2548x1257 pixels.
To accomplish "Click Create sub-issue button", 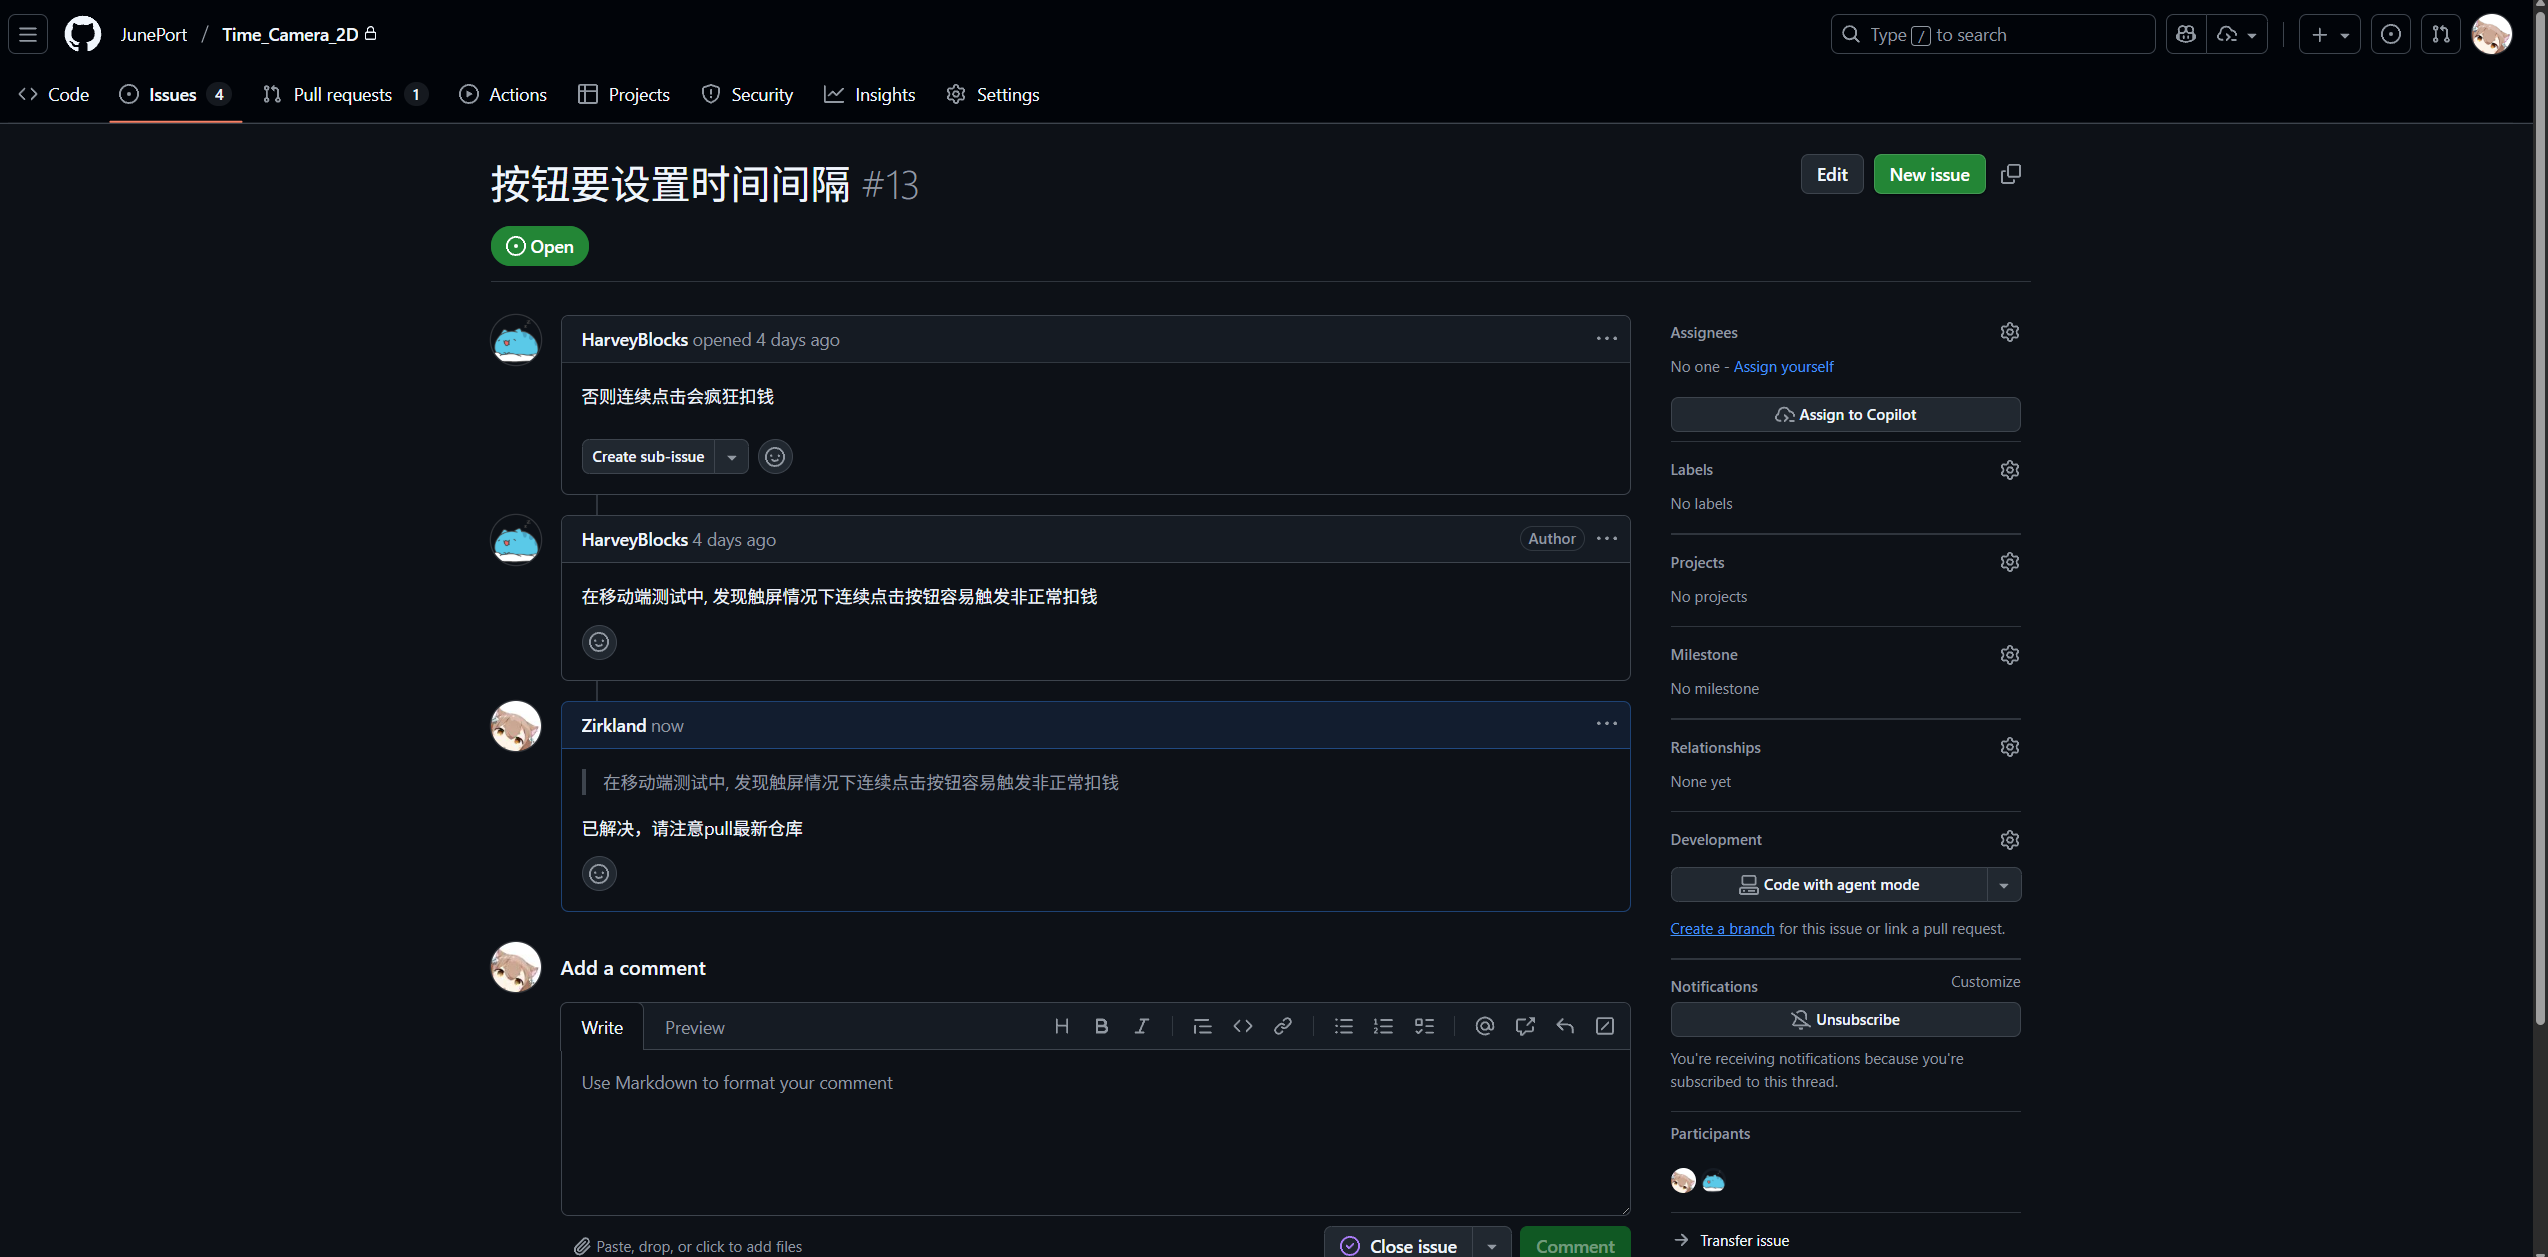I will tap(648, 457).
